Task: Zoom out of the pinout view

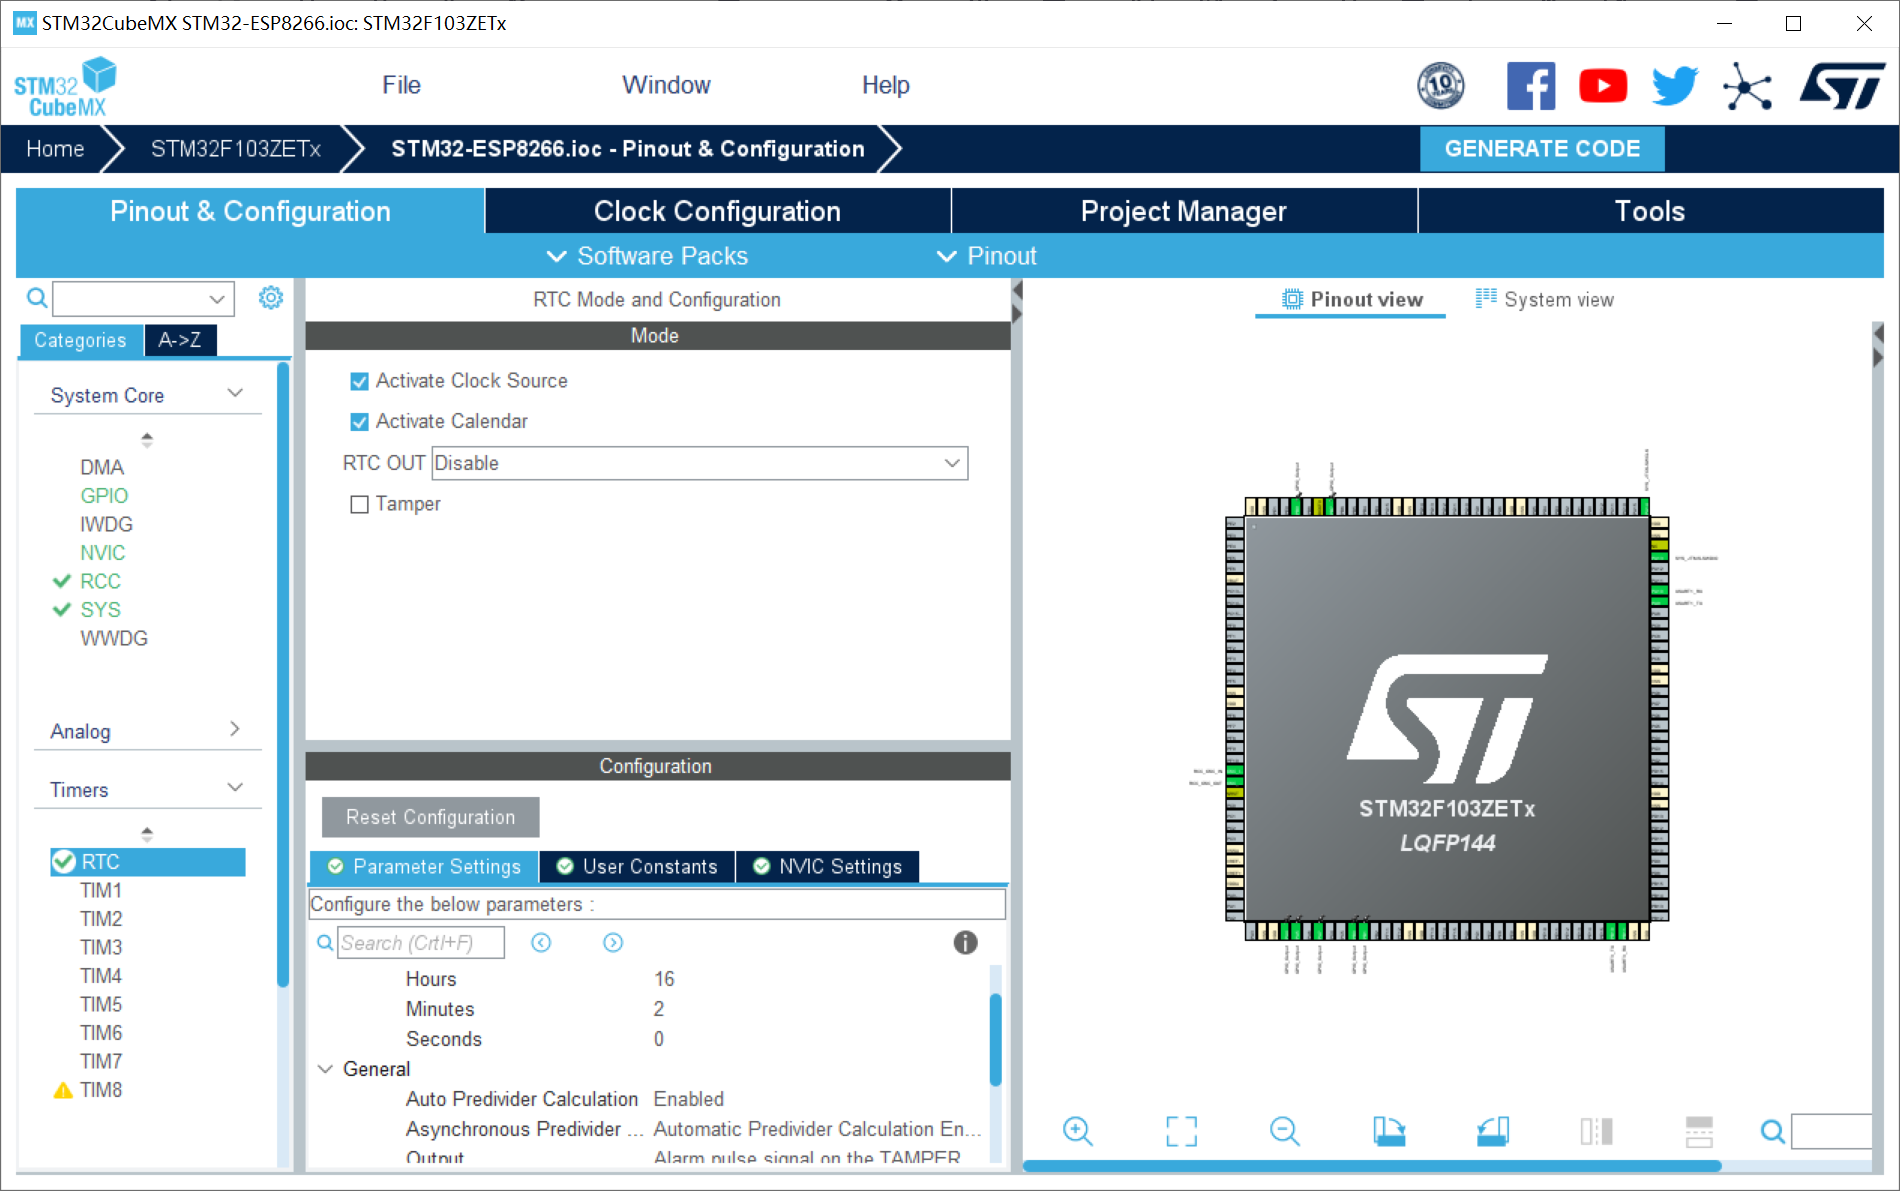Action: click(x=1285, y=1131)
